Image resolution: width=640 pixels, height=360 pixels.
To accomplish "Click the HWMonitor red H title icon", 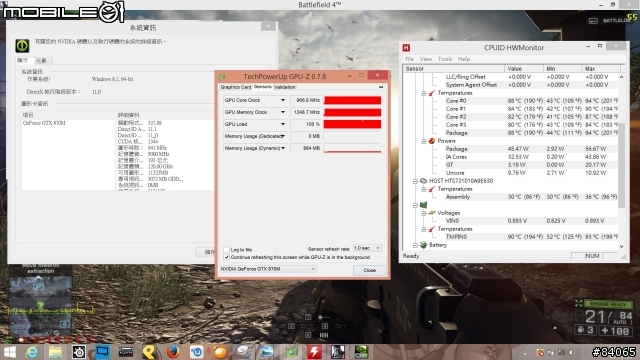I will point(406,48).
